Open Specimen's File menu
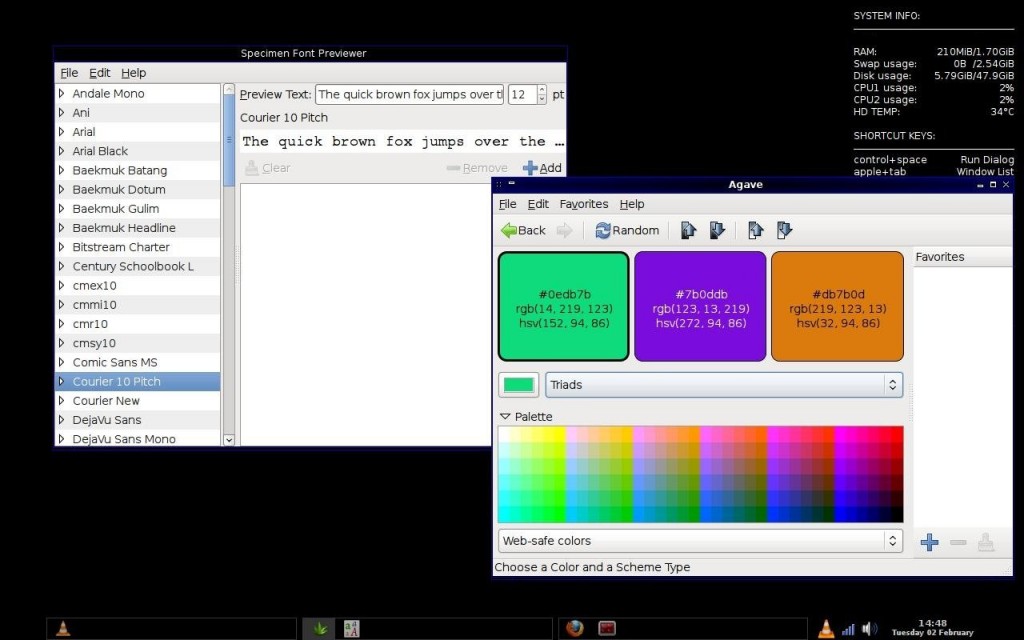The width and height of the screenshot is (1024, 640). (69, 72)
